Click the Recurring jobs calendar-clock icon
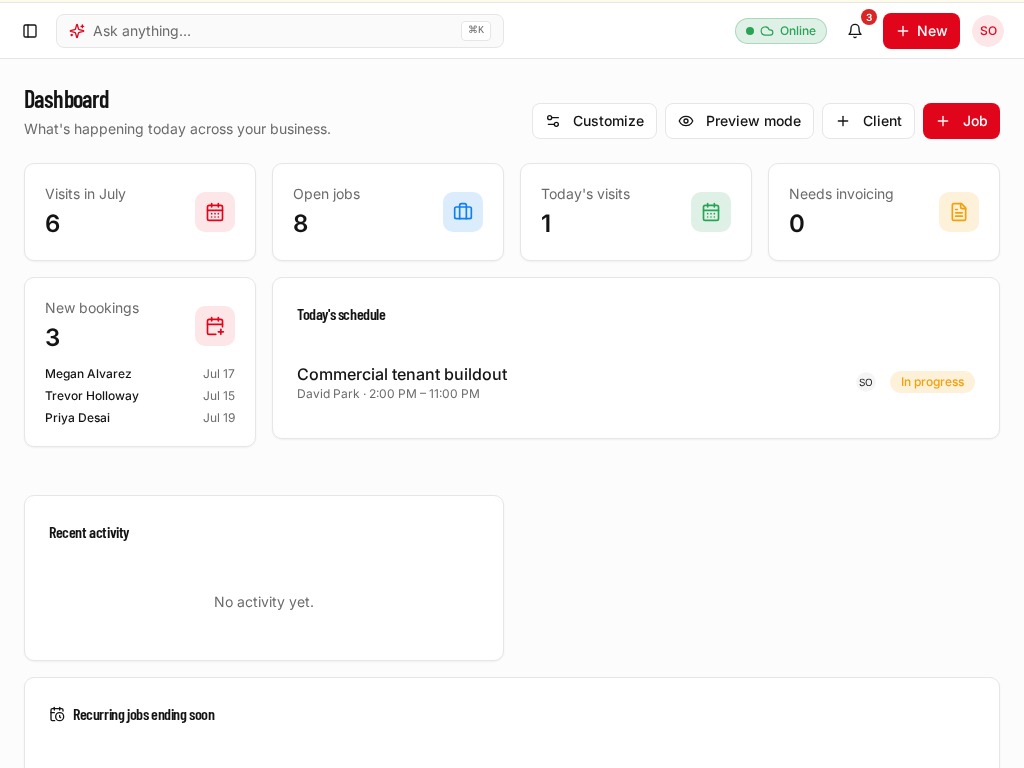Screen dimensions: 1024x768 pyautogui.click(x=57, y=714)
